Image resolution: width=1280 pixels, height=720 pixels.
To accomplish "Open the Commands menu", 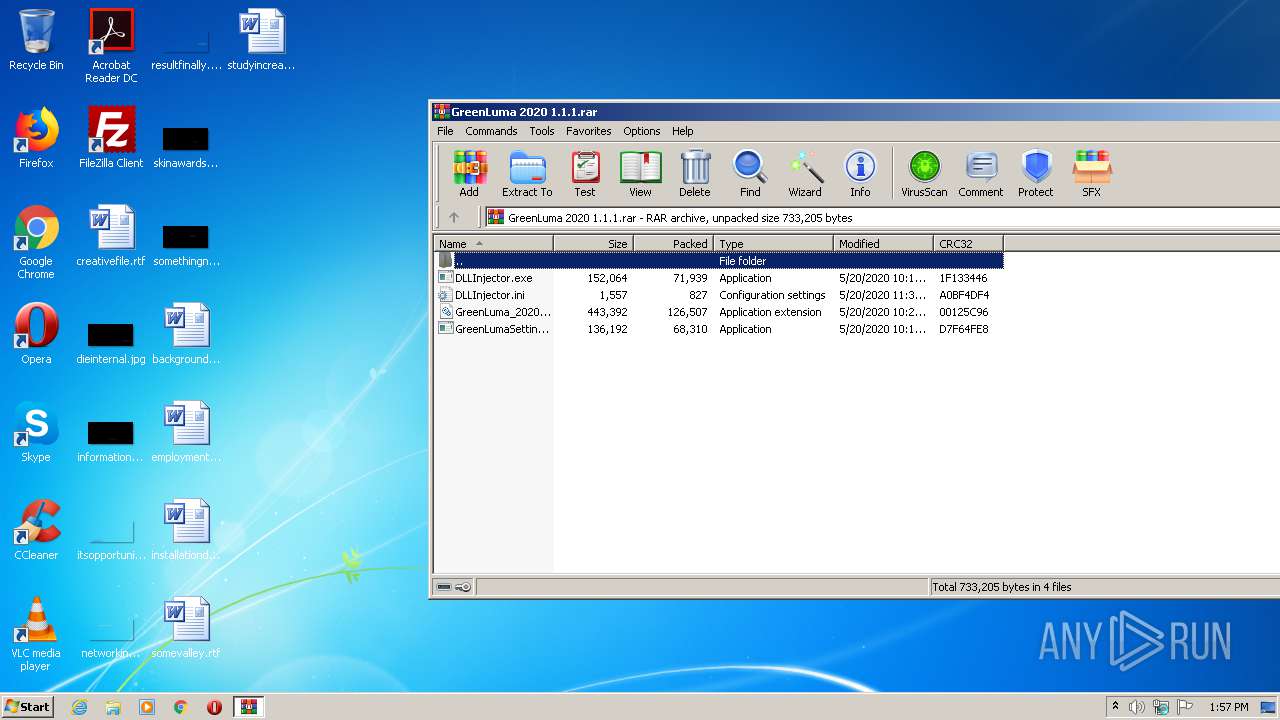I will click(x=491, y=131).
